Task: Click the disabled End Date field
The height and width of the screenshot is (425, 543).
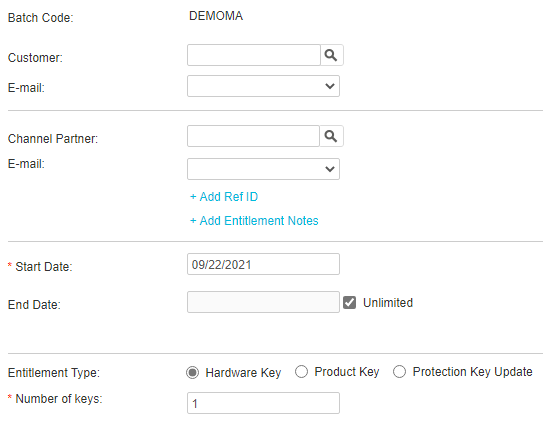Action: pos(263,302)
